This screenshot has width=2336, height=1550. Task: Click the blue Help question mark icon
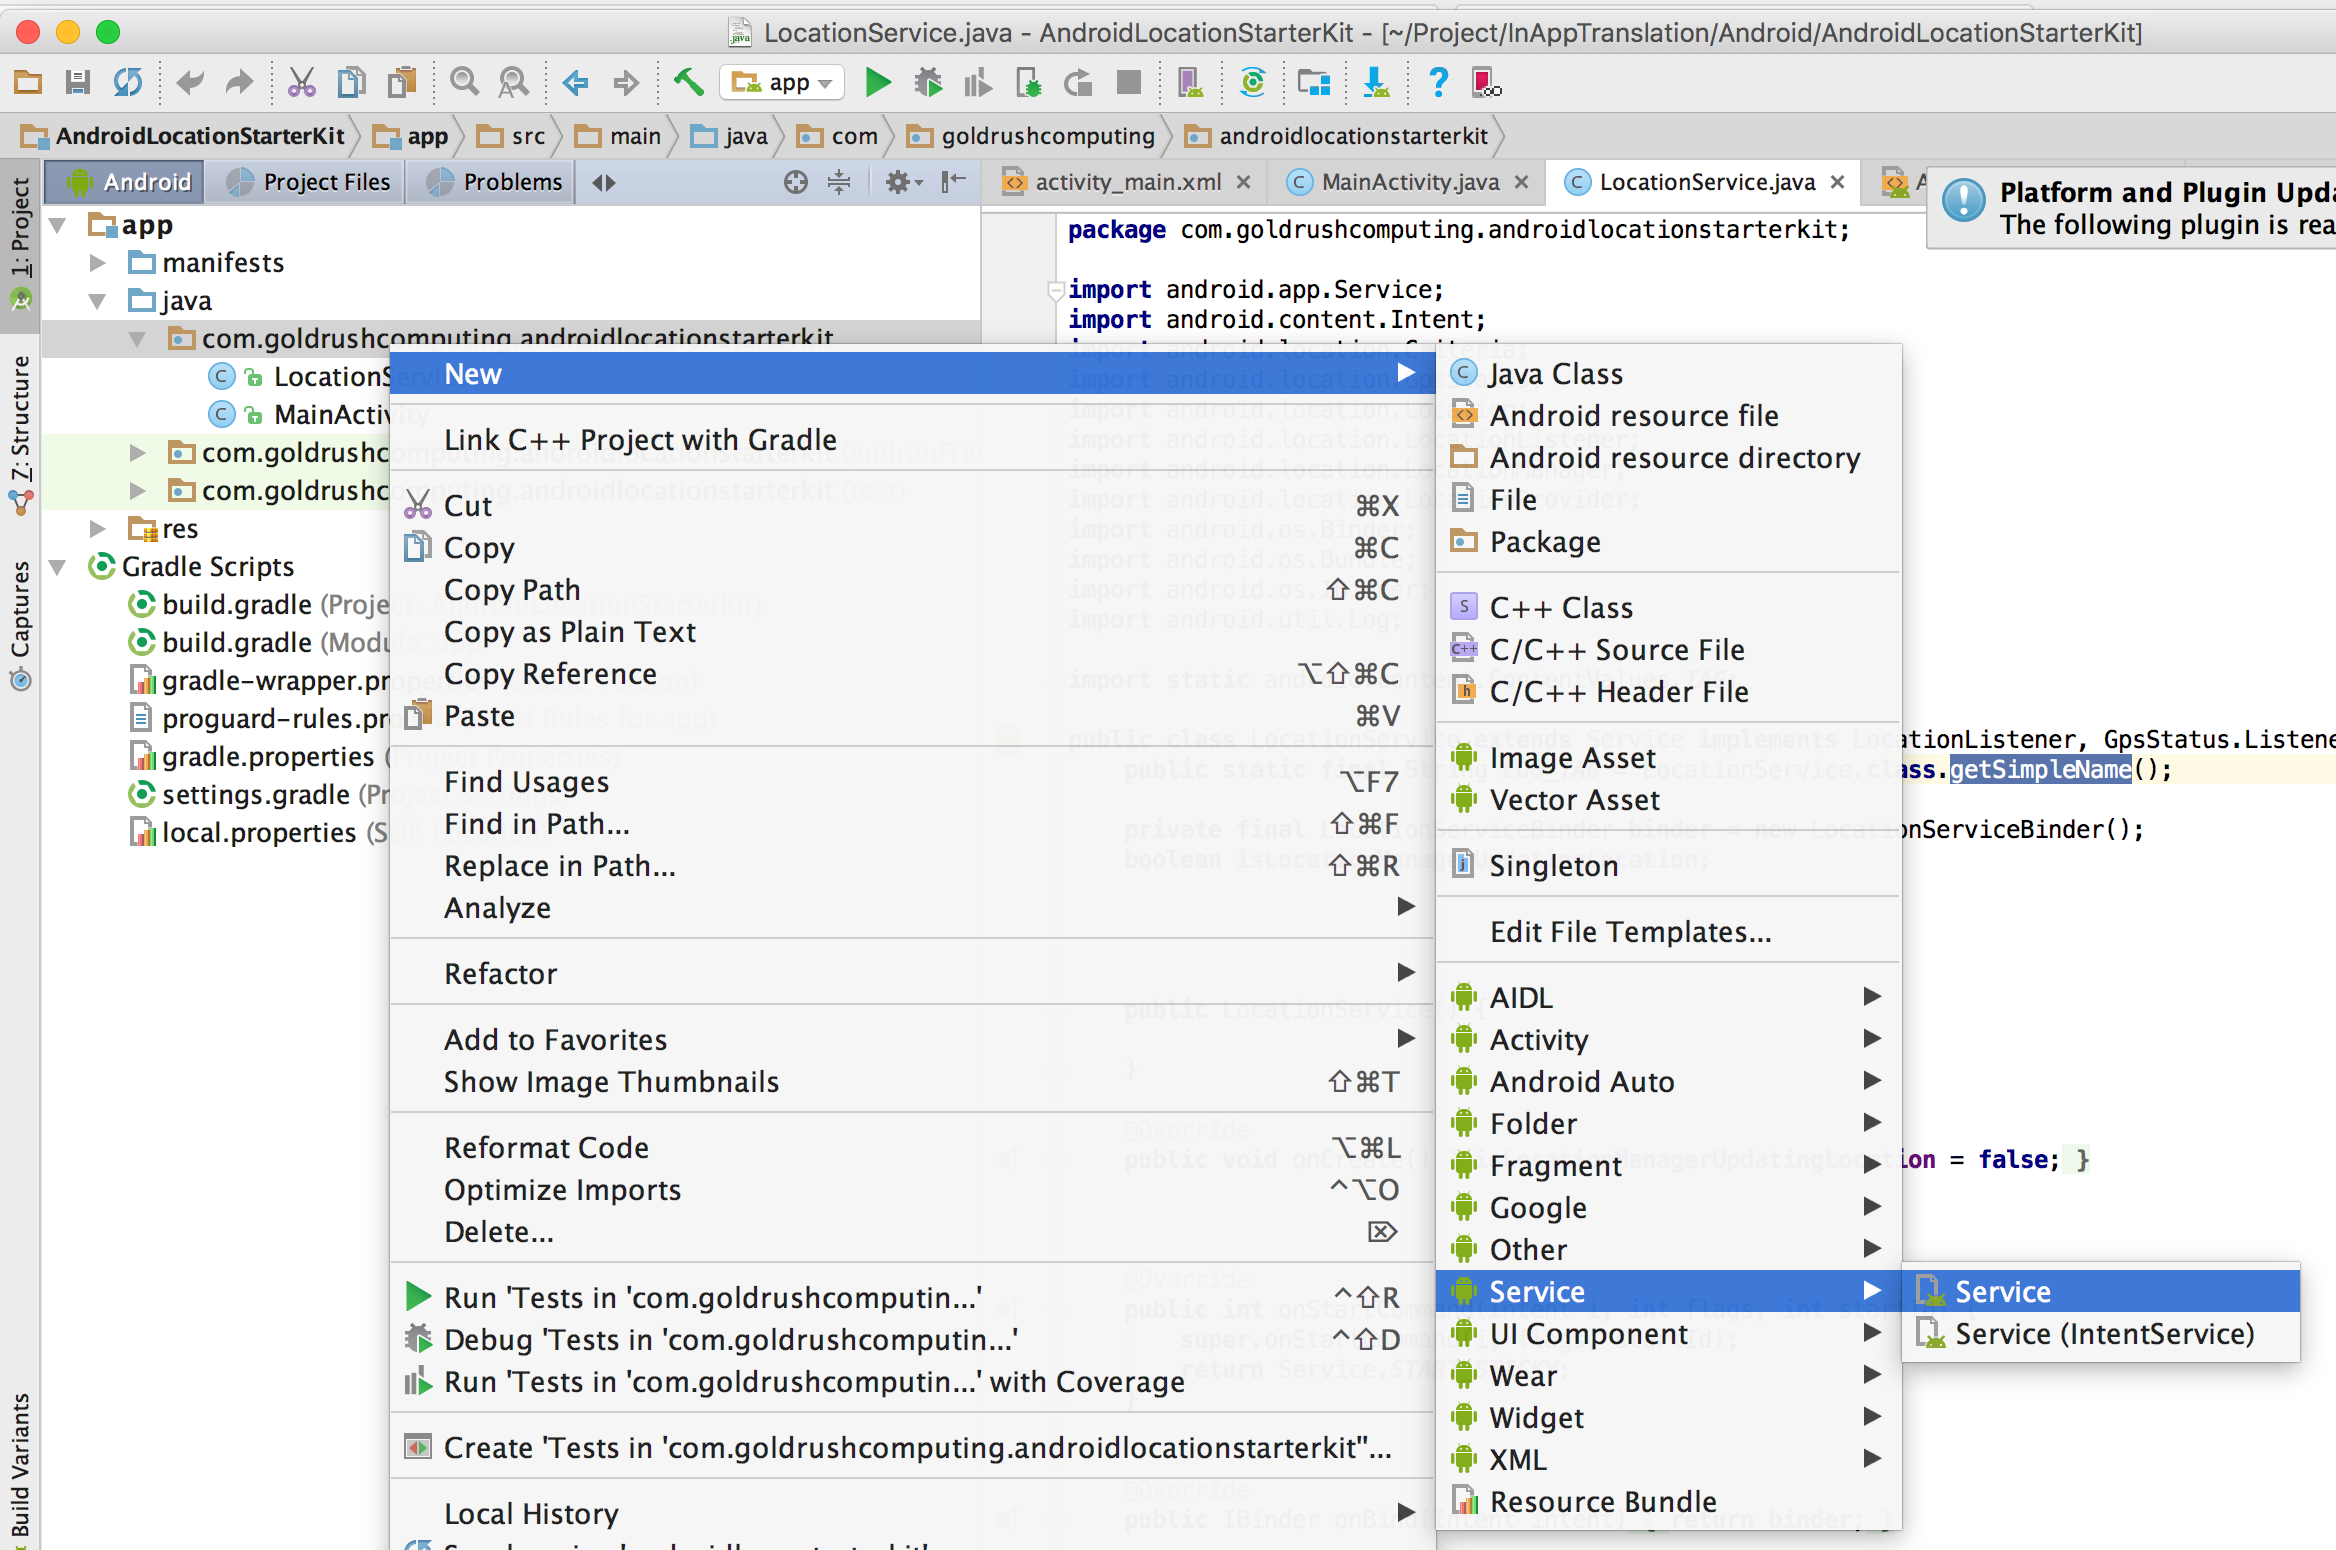click(x=1438, y=82)
